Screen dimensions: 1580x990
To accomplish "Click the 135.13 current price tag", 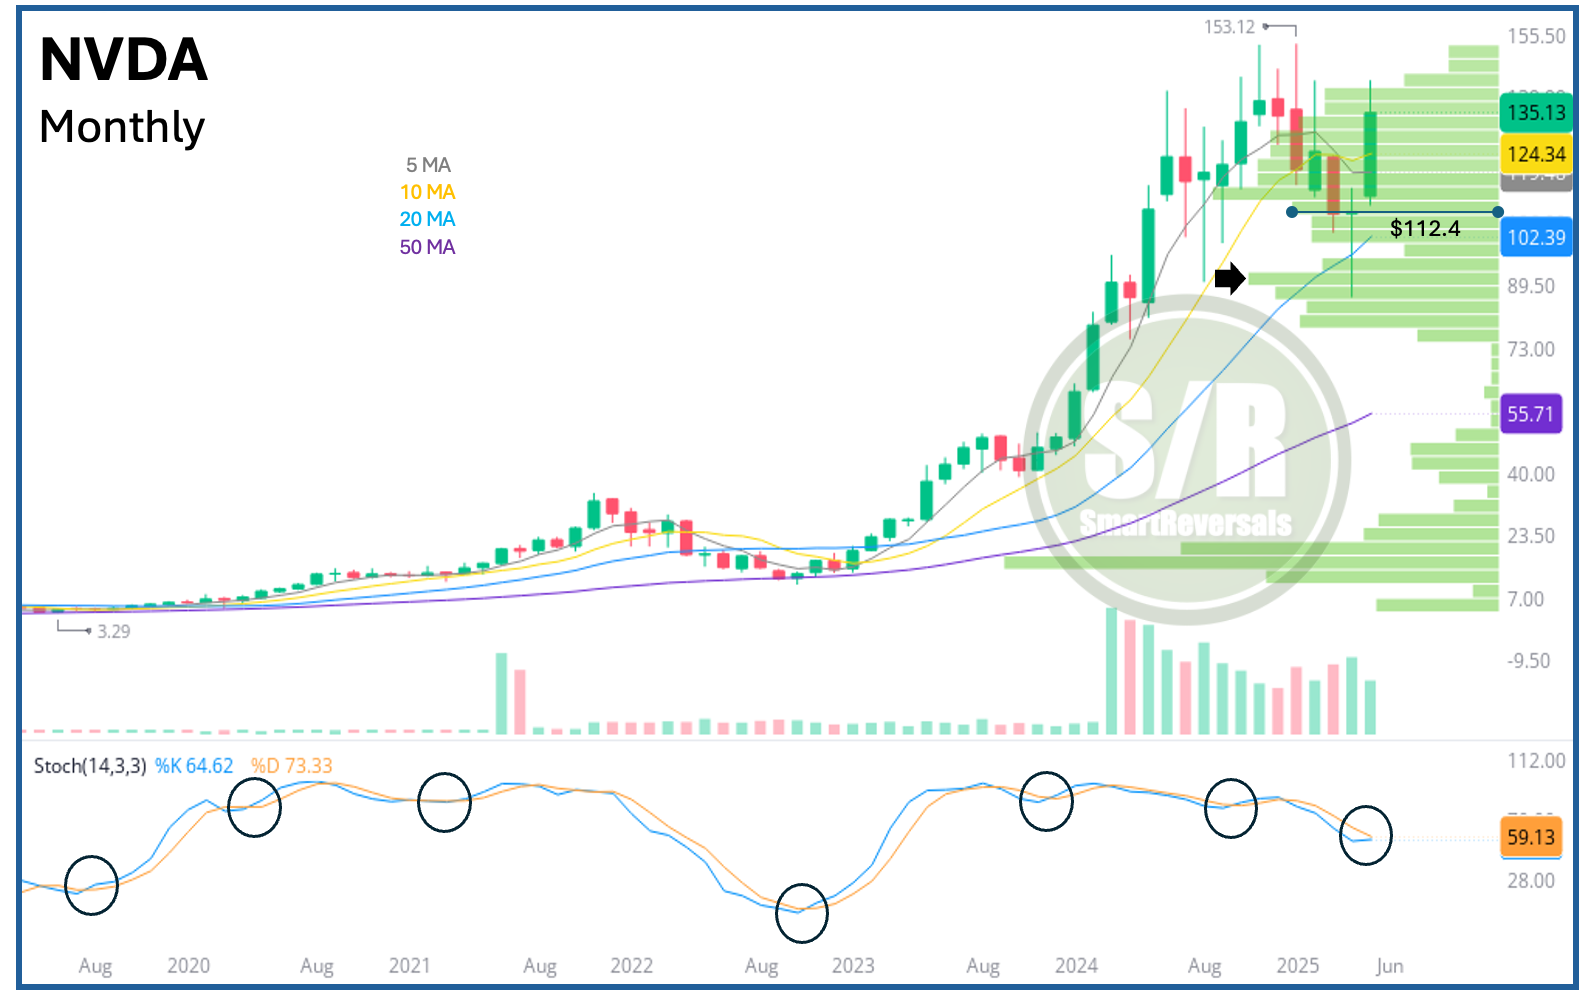I will [x=1536, y=113].
